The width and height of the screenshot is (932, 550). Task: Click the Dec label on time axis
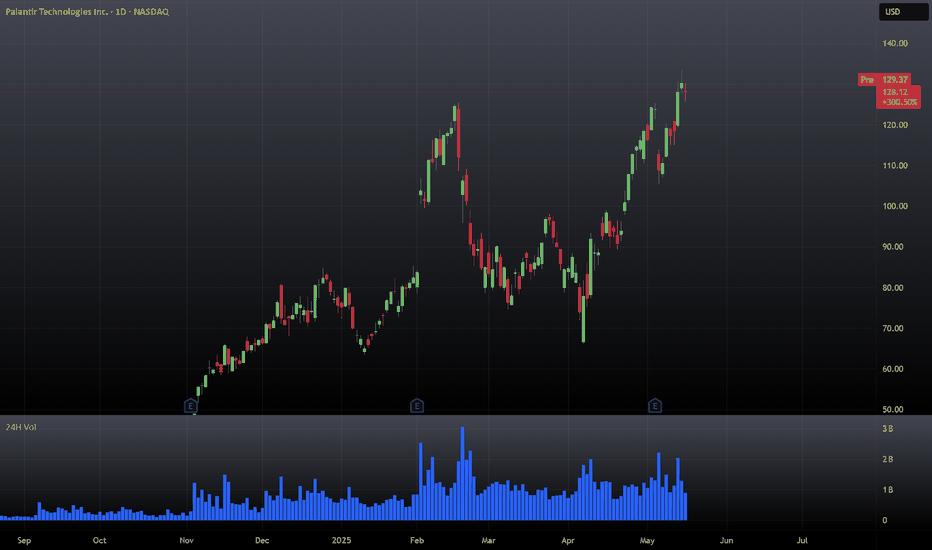(262, 540)
